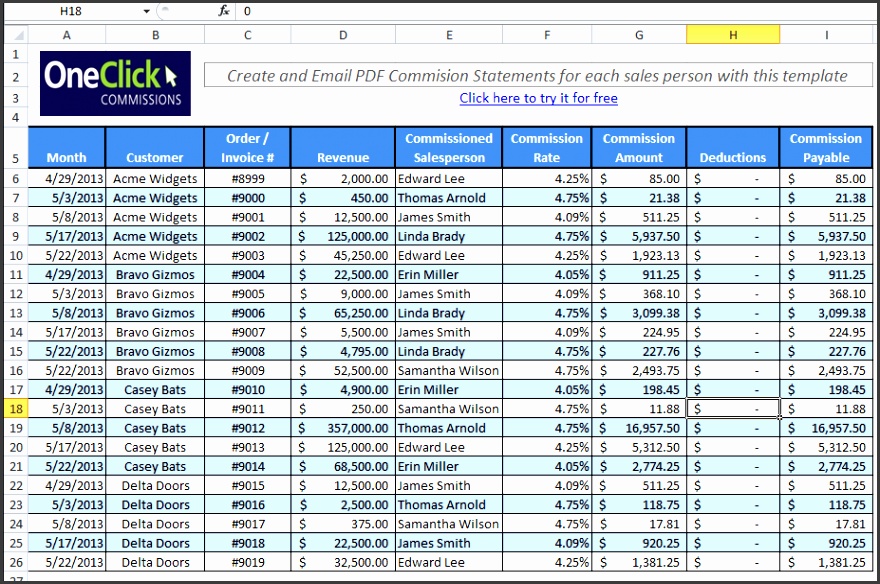Select column H header
Viewport: 880px width, 584px height.
733,35
